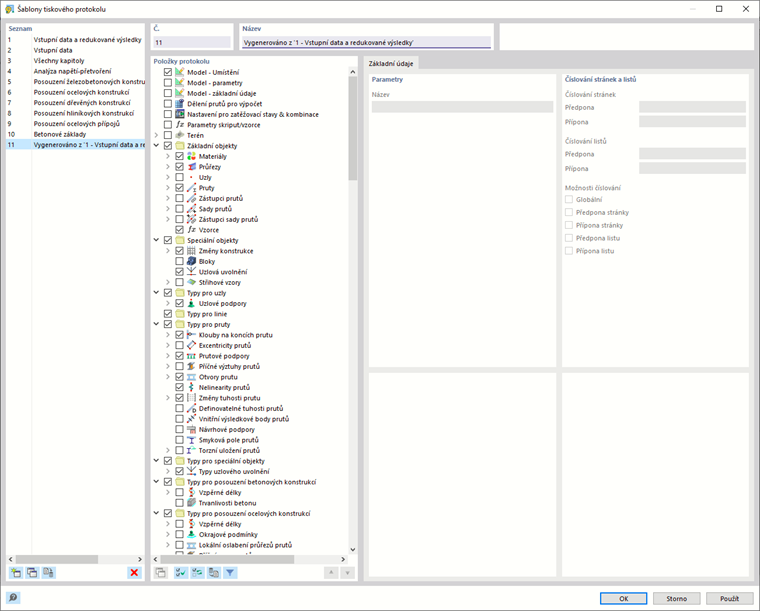
Task: Enable the Model - parametry checkbox
Action: coord(168,82)
